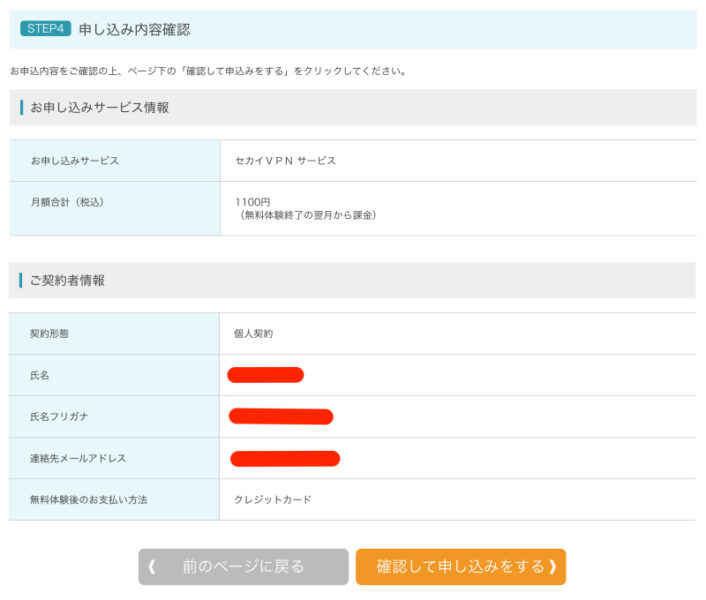Image resolution: width=706 pixels, height=600 pixels.
Task: Click the 無料体験後のお支払い方法 label cell
Action: [x=89, y=499]
